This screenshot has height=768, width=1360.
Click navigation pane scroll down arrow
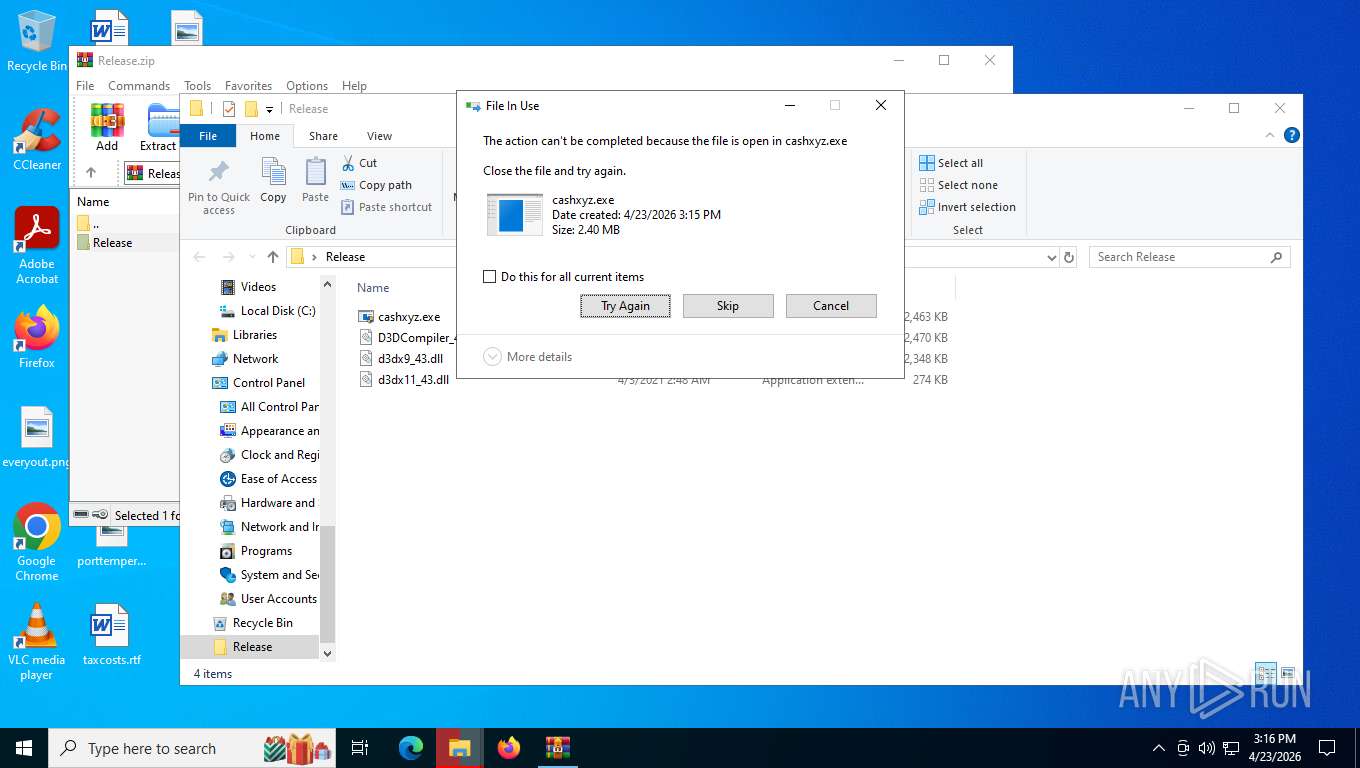pos(327,653)
